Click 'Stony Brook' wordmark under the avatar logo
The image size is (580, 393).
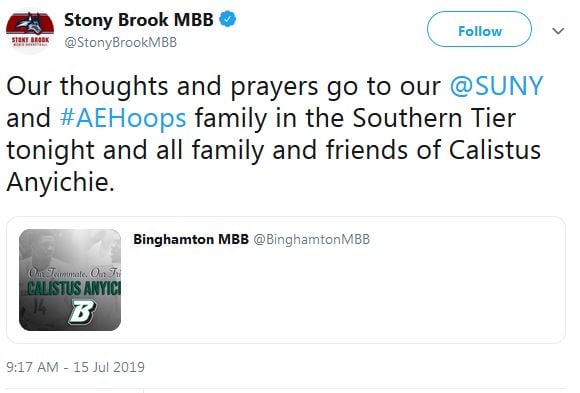(30, 40)
